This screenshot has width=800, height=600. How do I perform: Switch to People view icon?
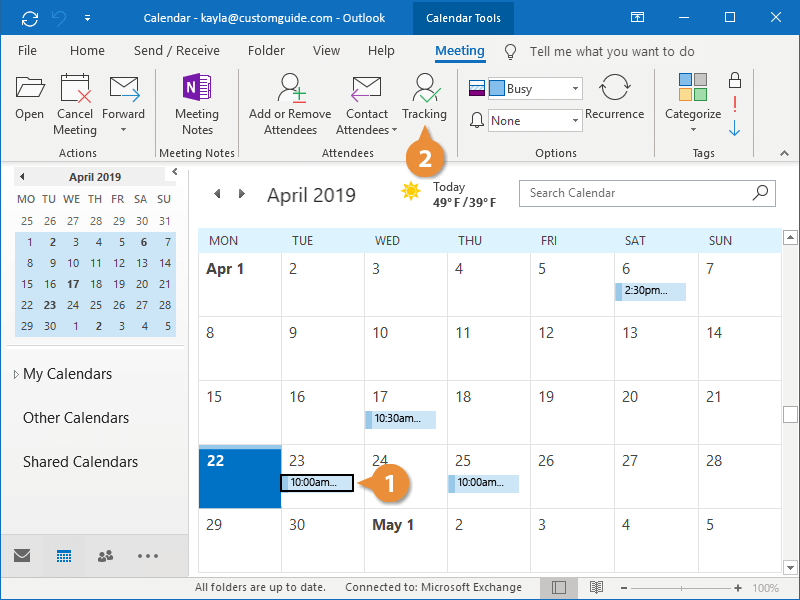point(106,556)
